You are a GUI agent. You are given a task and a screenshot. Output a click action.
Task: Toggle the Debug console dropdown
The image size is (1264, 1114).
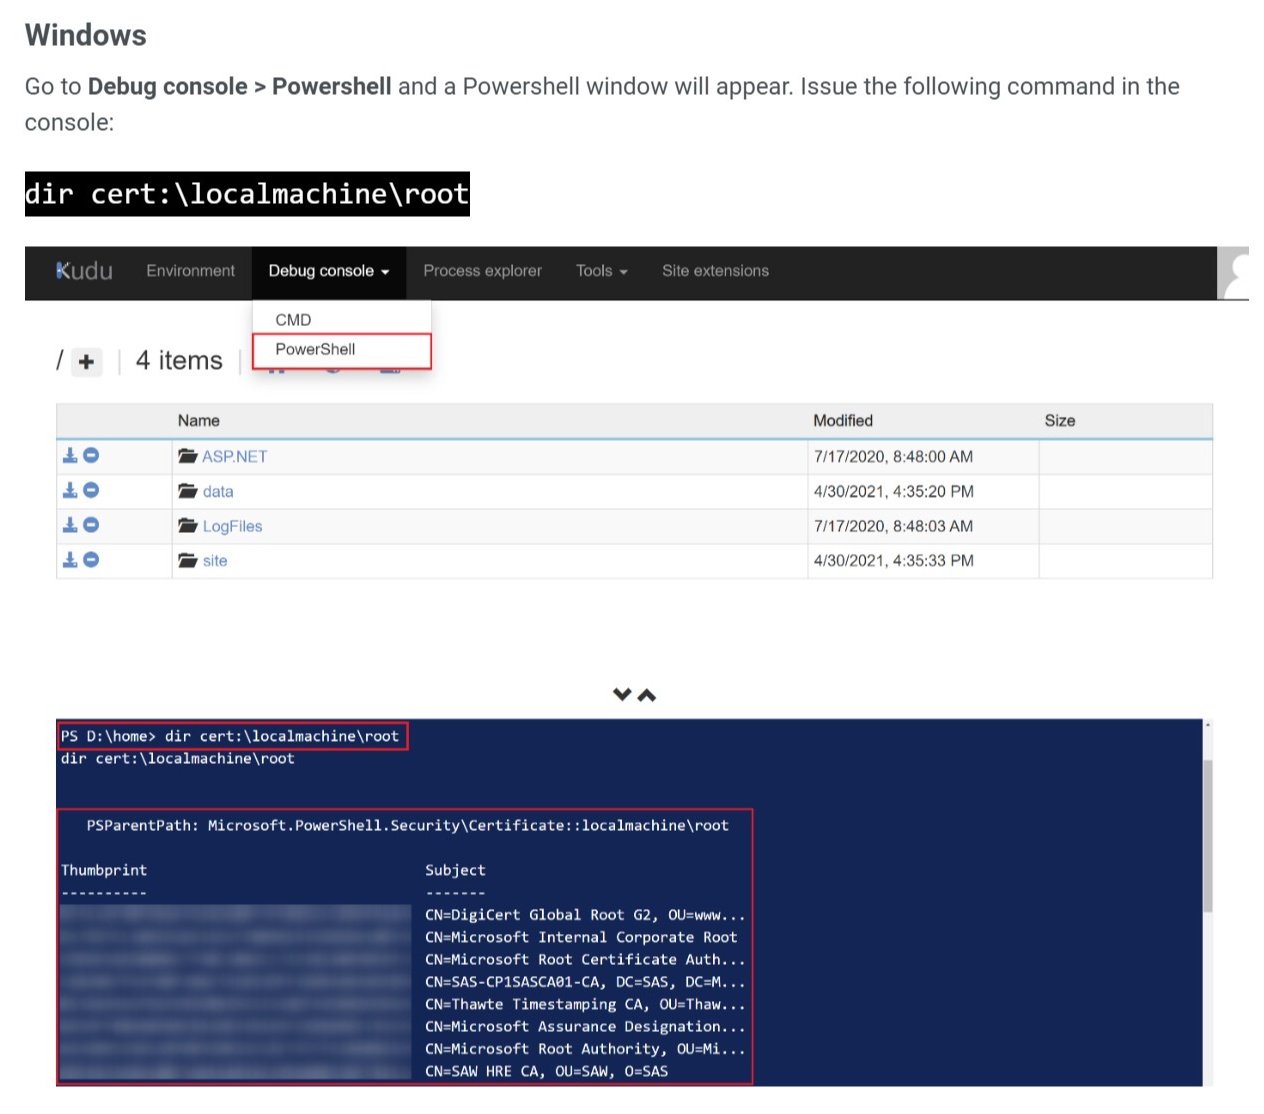coord(328,271)
